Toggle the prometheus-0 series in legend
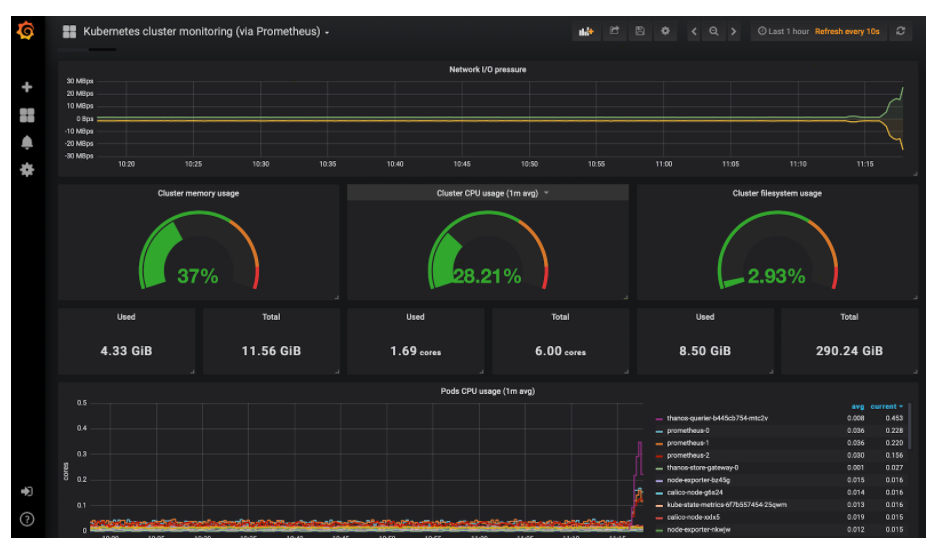This screenshot has width=938, height=553. tap(687, 431)
